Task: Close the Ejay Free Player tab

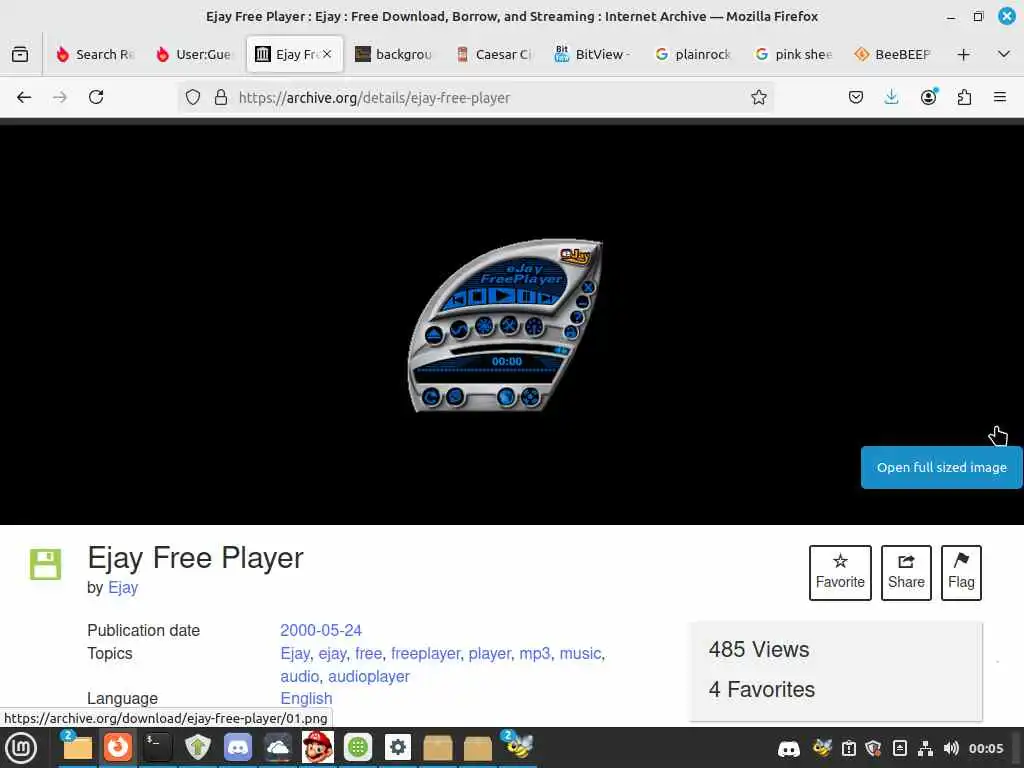Action: (327, 54)
